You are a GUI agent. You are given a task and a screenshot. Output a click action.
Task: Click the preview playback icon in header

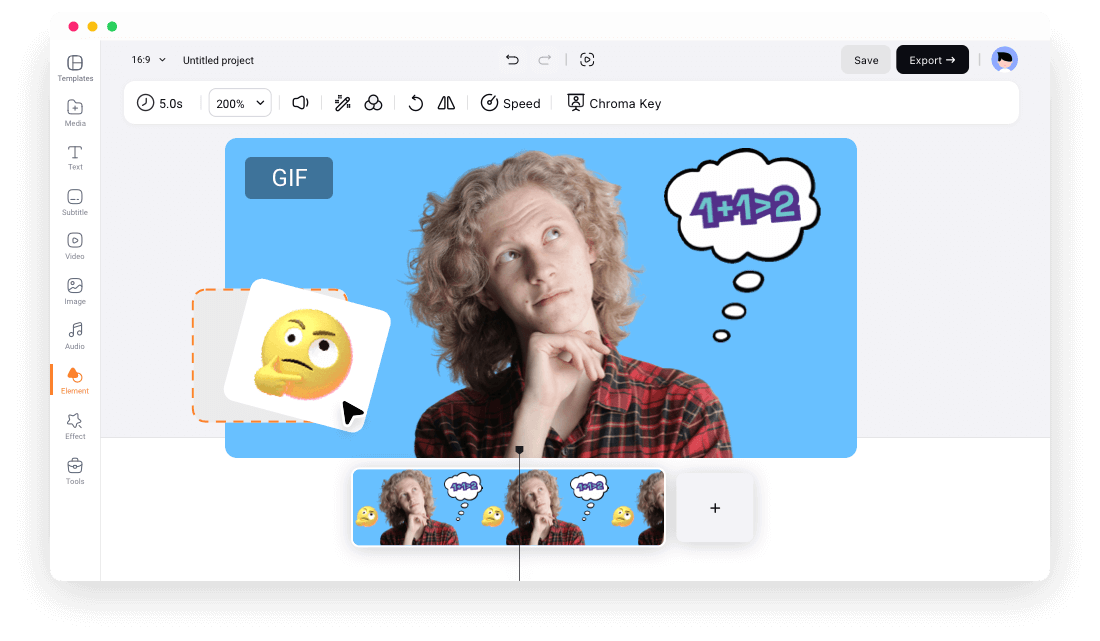pos(587,60)
